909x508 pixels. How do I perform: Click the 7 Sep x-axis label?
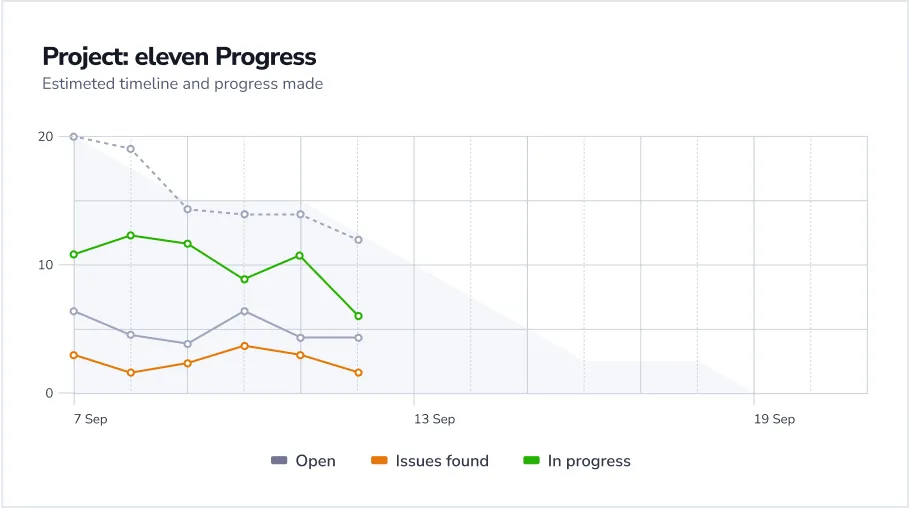[90, 419]
